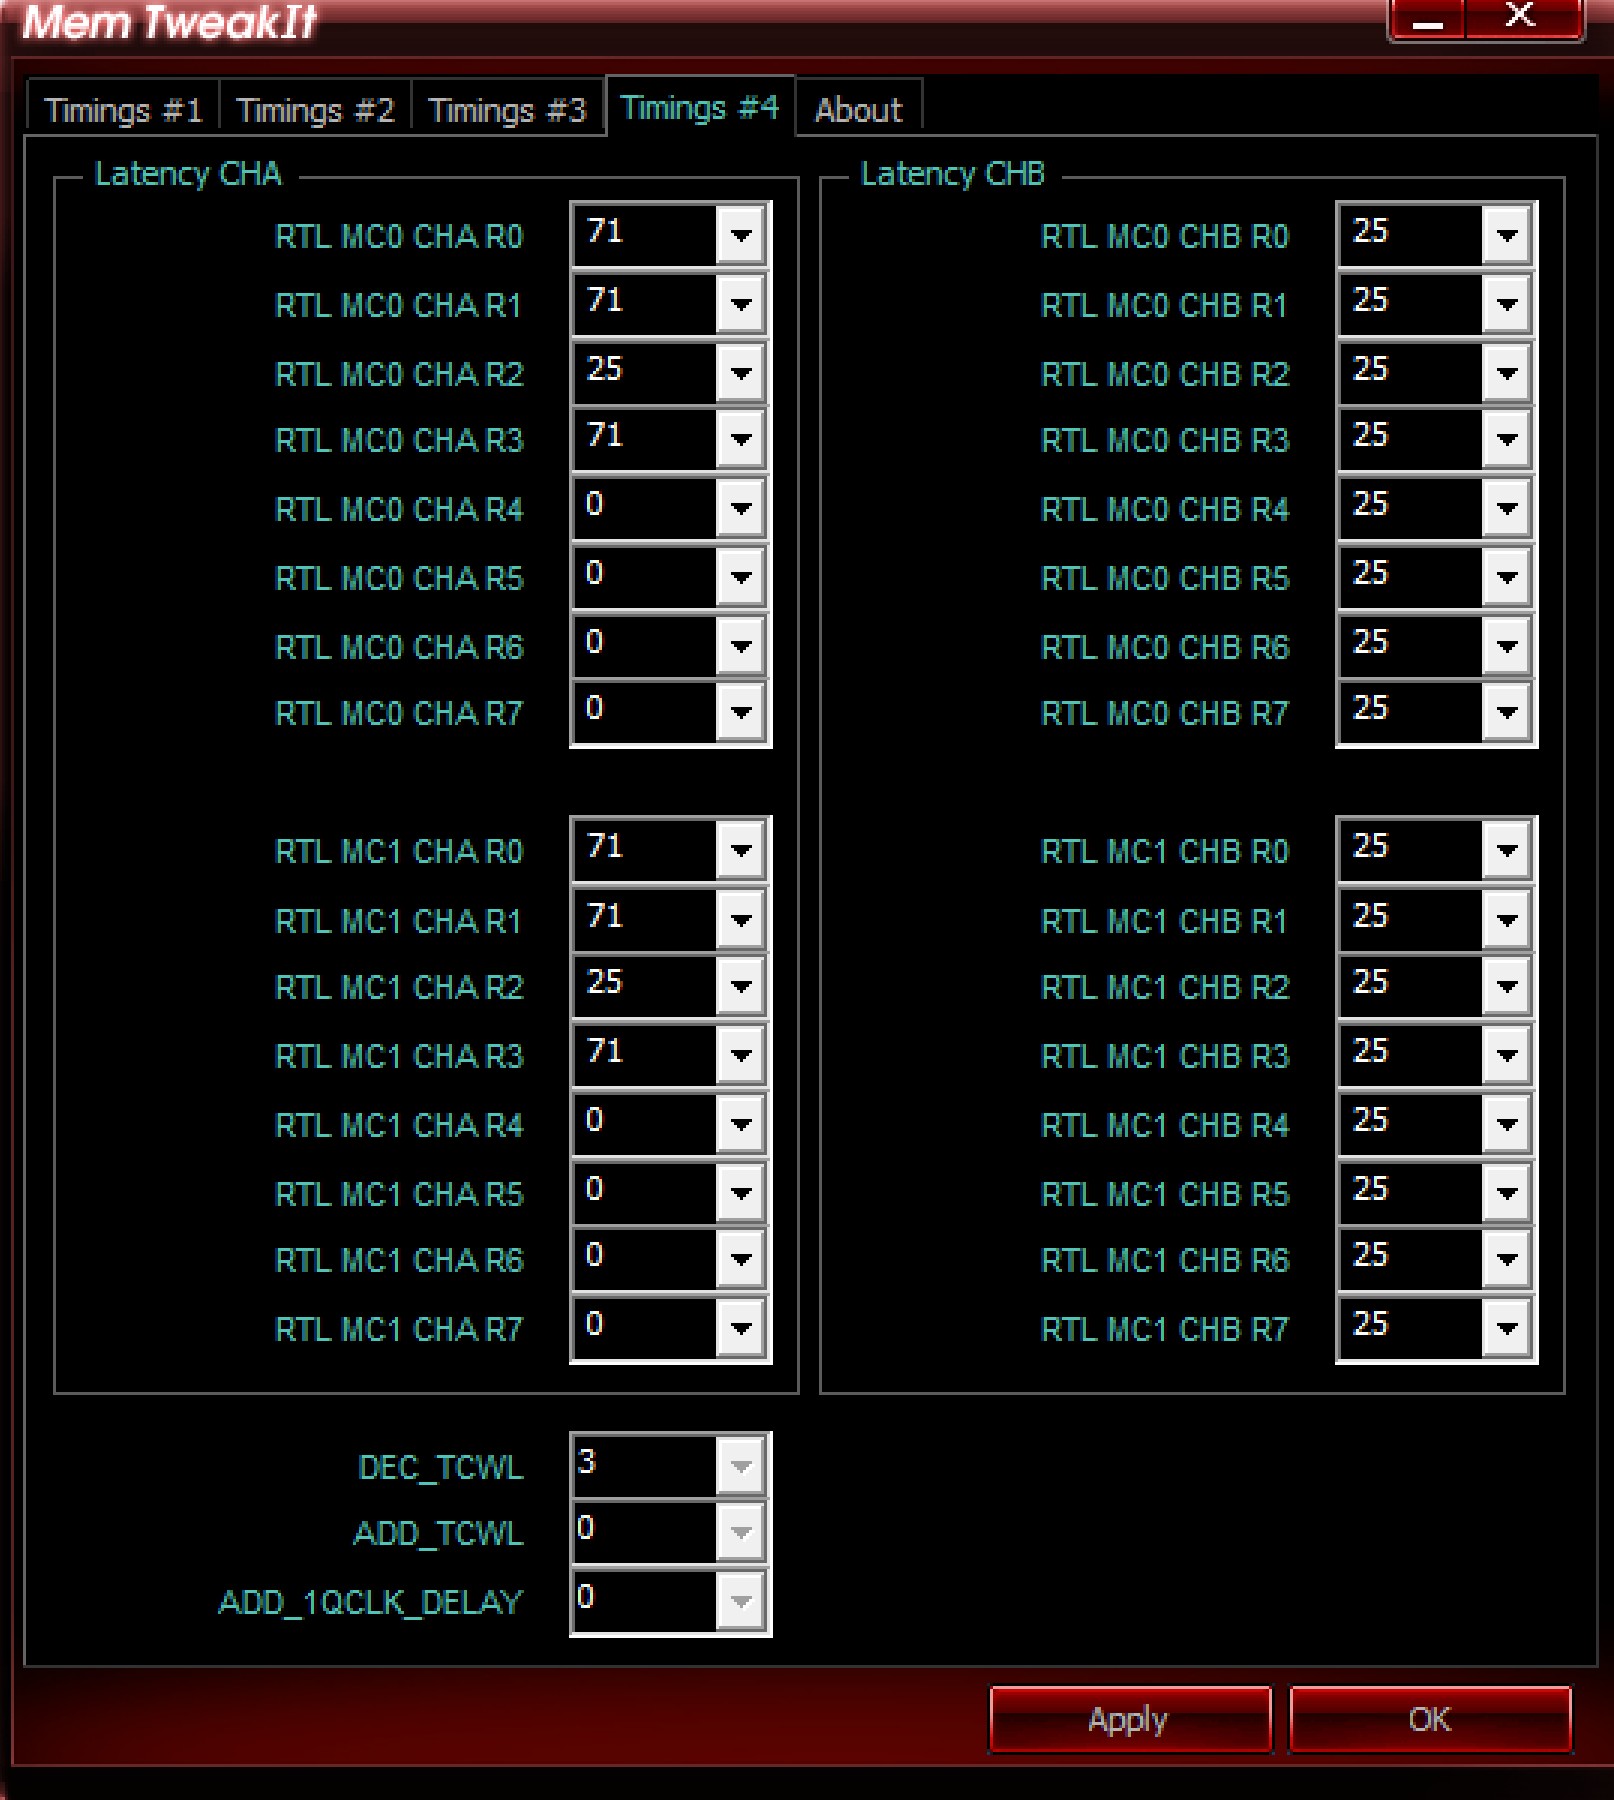This screenshot has width=1614, height=1800.
Task: Click the Apply button
Action: (1129, 1719)
